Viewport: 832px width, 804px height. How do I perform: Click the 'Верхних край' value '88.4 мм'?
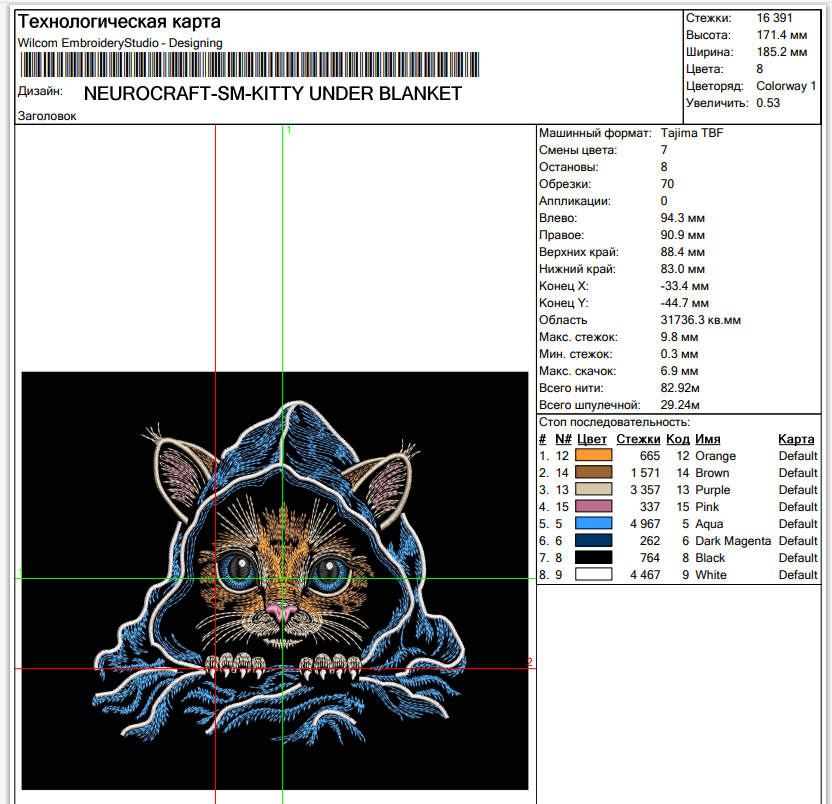pyautogui.click(x=682, y=252)
